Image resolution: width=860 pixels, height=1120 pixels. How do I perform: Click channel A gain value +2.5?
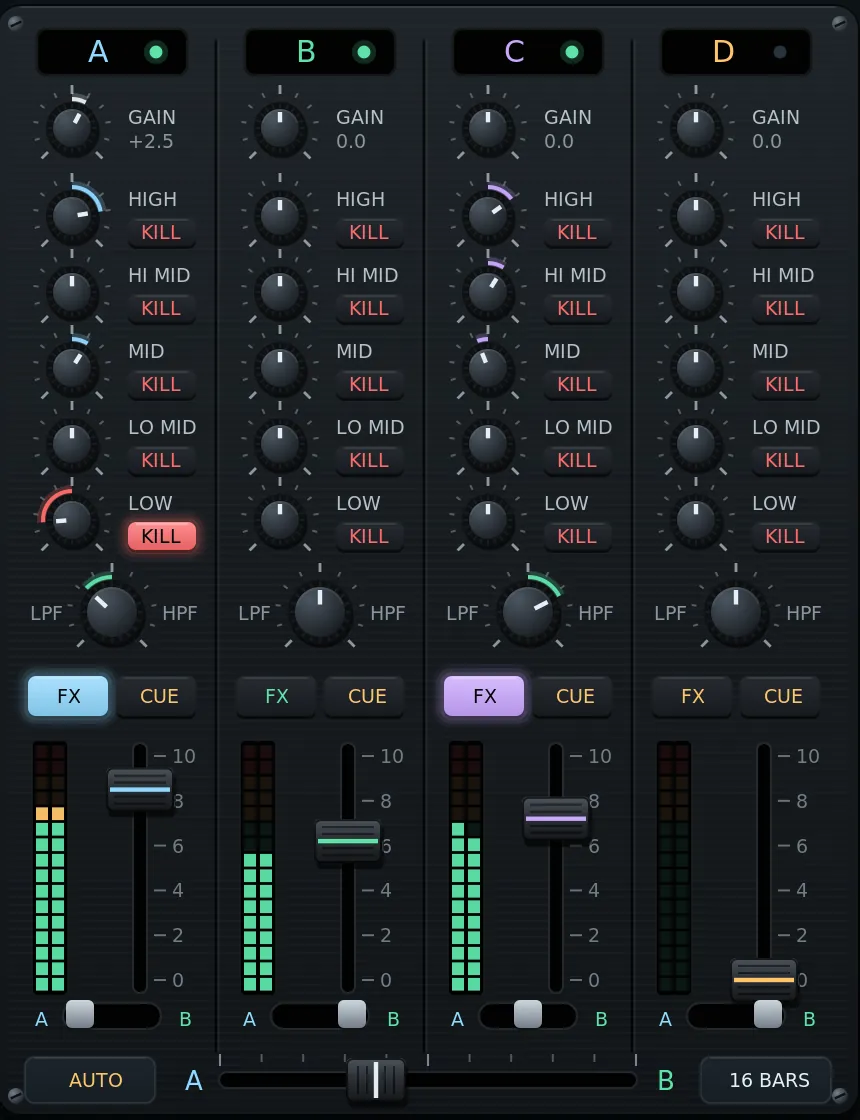point(151,141)
